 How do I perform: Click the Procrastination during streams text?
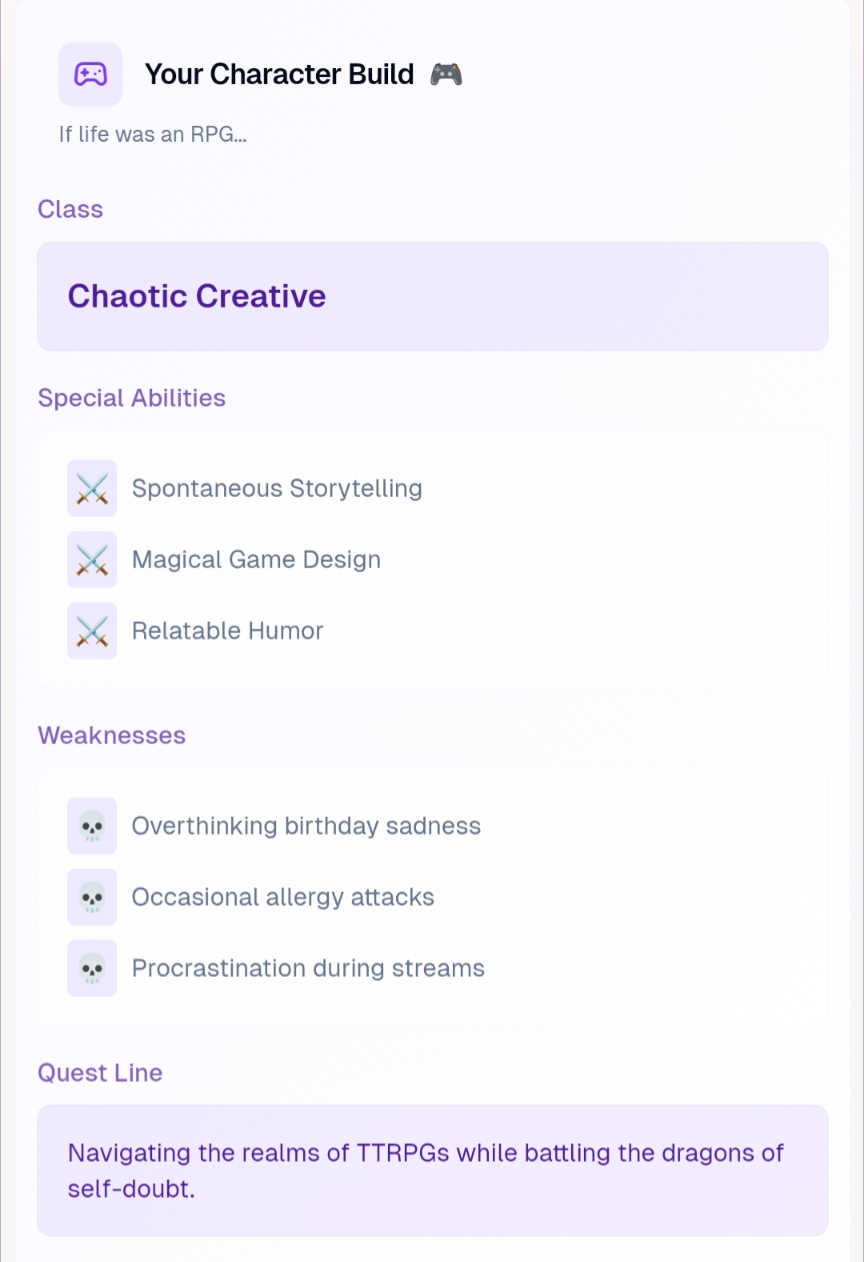[x=308, y=968]
